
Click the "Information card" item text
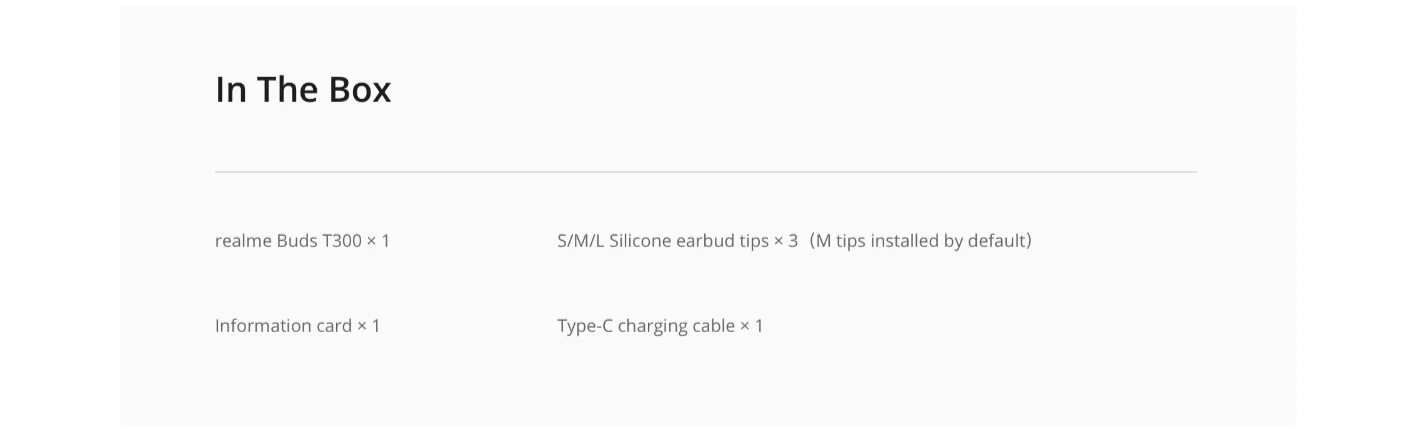(283, 326)
